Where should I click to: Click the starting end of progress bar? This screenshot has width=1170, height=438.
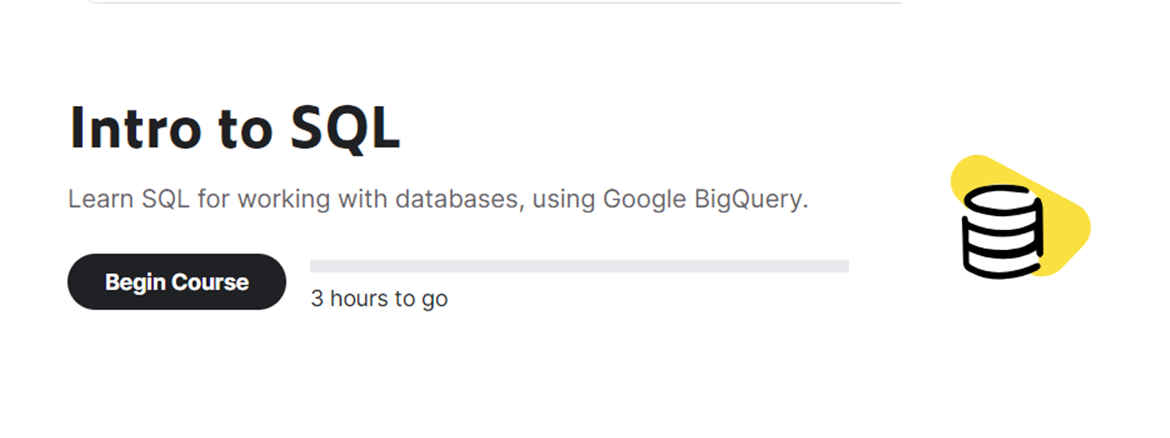pyautogui.click(x=313, y=266)
